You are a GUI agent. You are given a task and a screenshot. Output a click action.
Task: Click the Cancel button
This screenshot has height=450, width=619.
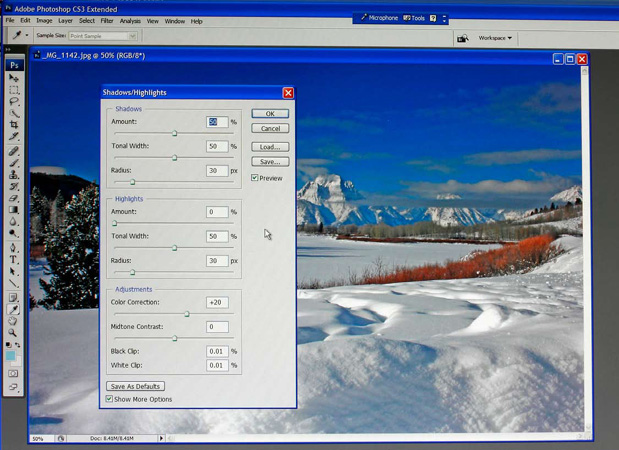pyautogui.click(x=270, y=129)
